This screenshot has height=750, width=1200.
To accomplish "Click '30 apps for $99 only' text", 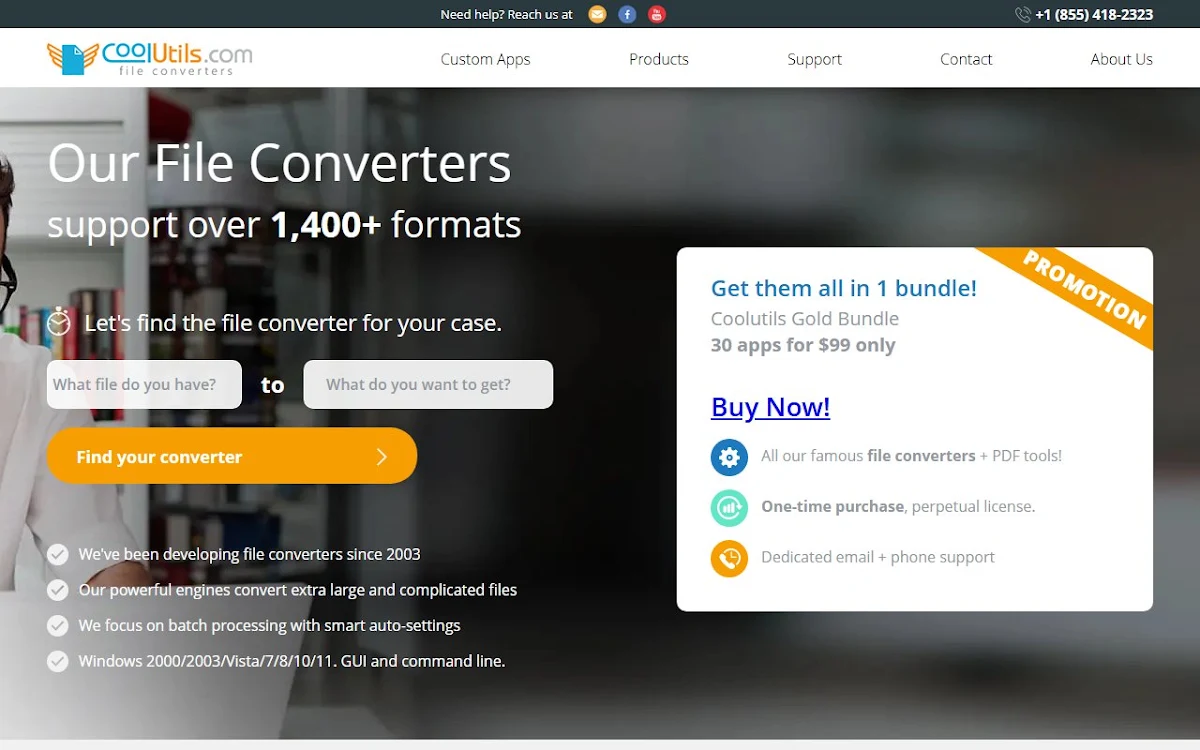I will pos(803,345).
